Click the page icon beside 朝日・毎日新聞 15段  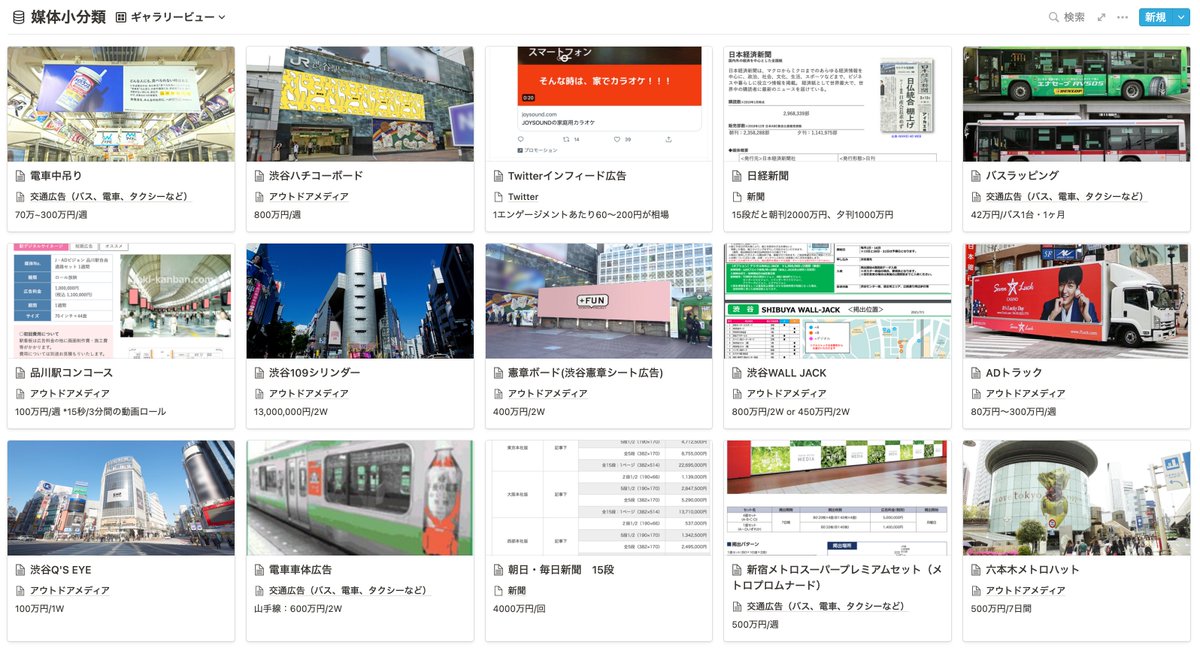pyautogui.click(x=499, y=570)
